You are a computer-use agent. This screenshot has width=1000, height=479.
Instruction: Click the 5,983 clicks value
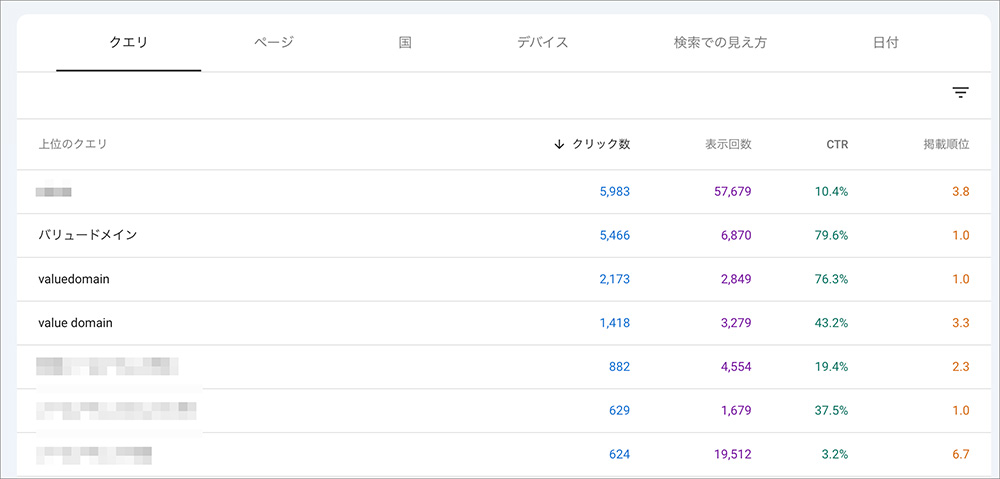tap(615, 191)
